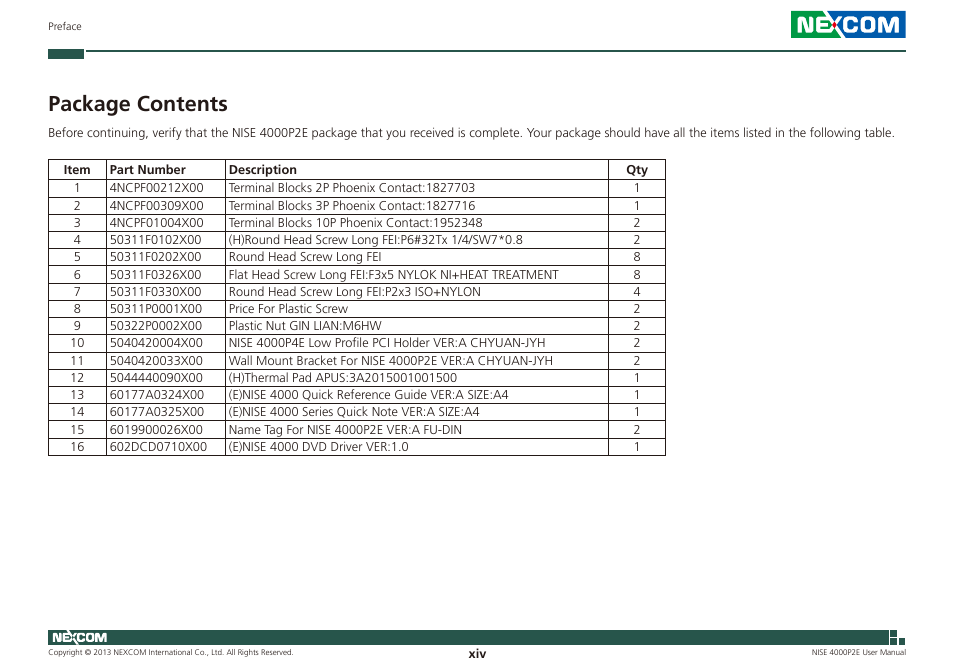Click the Qty value 4 in row 7
954x672 pixels.
tap(636, 291)
